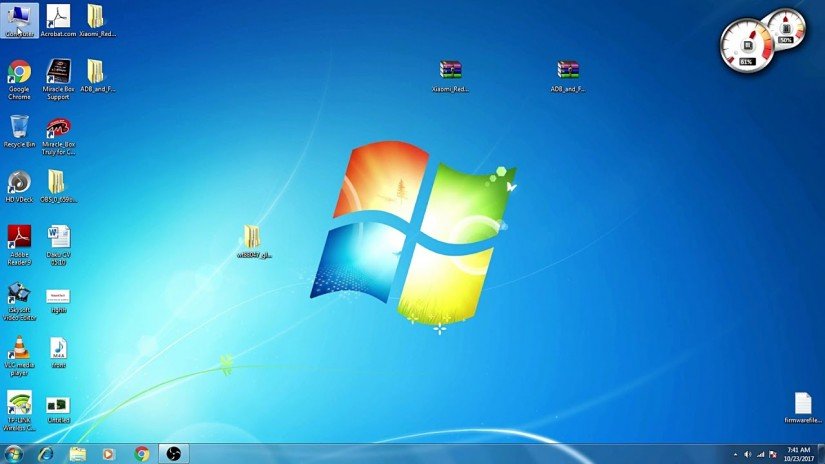Select the Word document beside Adobe Reader 9
The height and width of the screenshot is (464, 825).
(x=58, y=245)
